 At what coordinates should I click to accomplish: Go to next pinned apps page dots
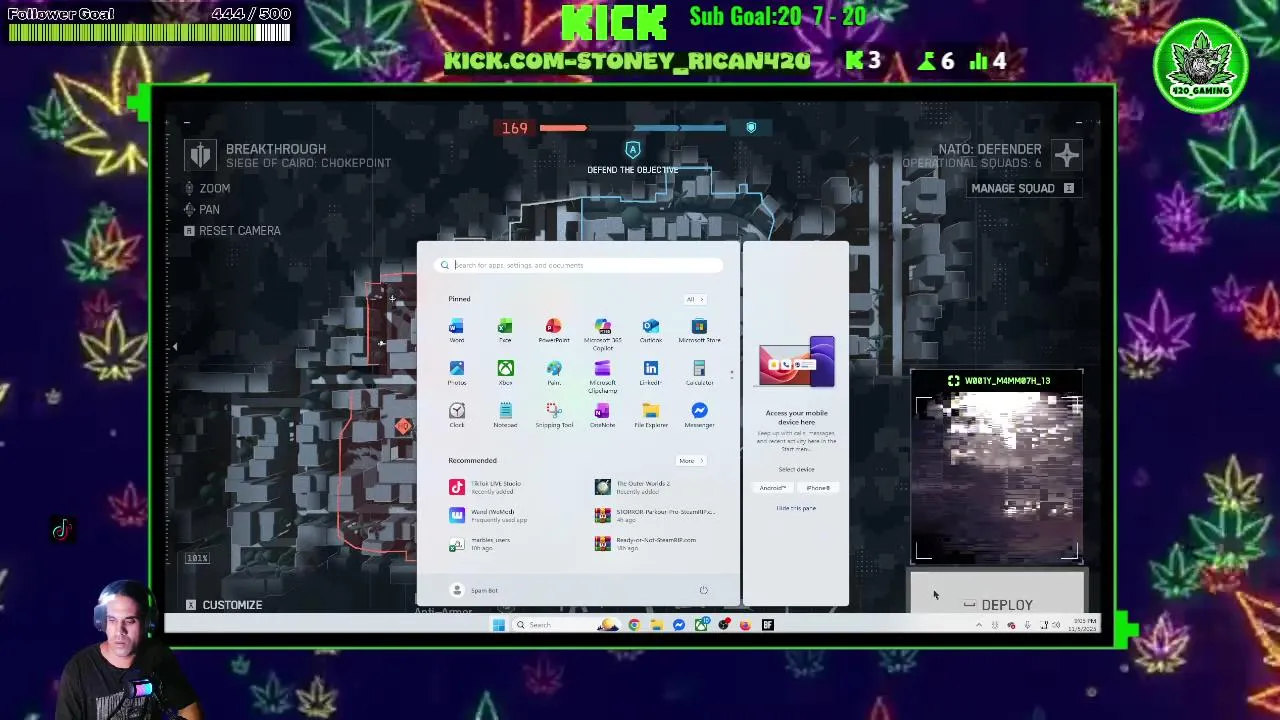(x=731, y=374)
